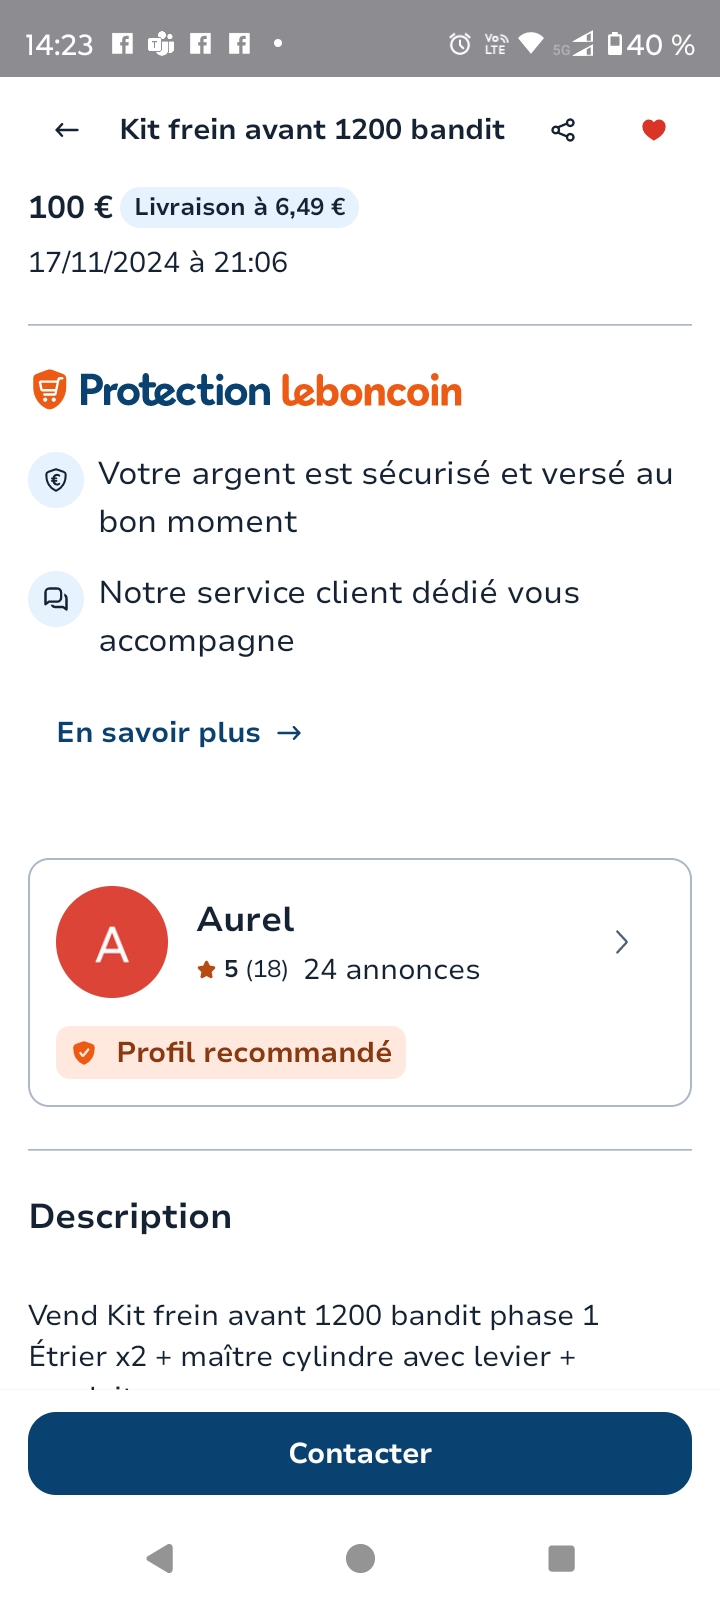This screenshot has width=720, height=1600.
Task: Toggle the red heart favorite icon
Action: 654,130
